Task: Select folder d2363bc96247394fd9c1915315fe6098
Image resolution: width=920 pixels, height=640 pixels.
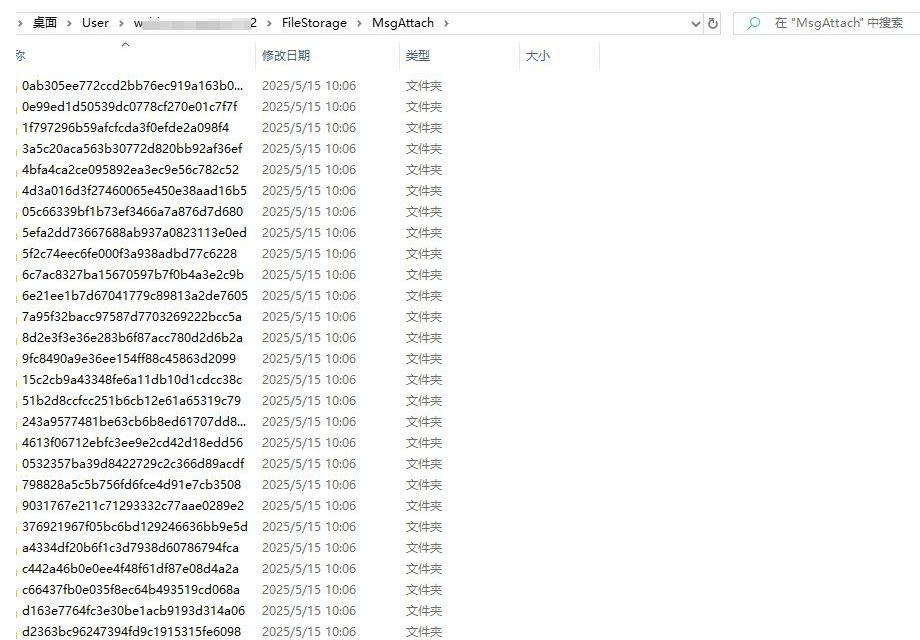Action: (x=131, y=632)
